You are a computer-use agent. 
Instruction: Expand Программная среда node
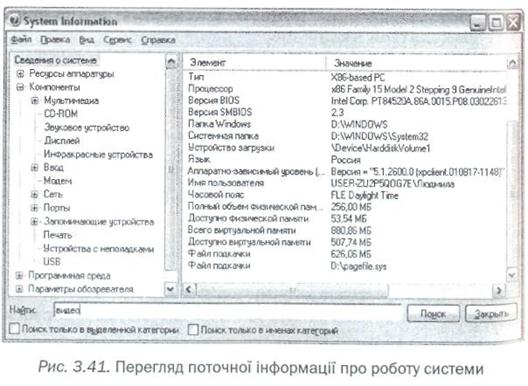(19, 276)
